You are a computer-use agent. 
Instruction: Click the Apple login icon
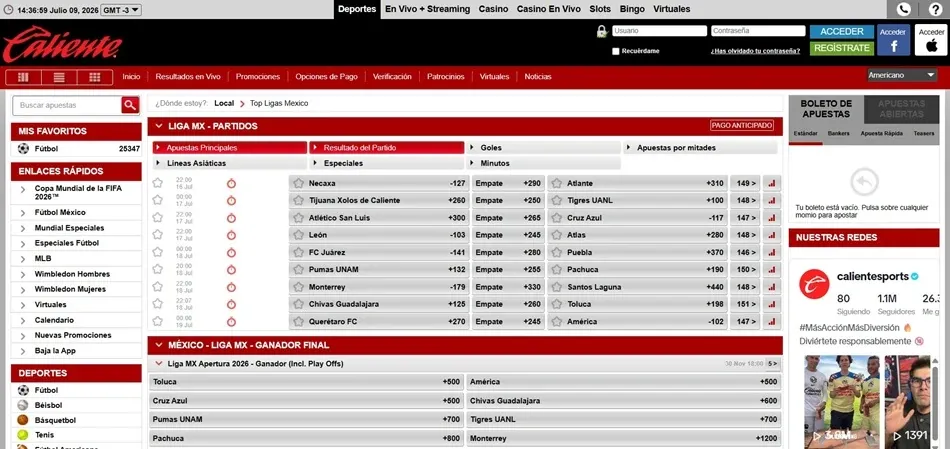931,40
